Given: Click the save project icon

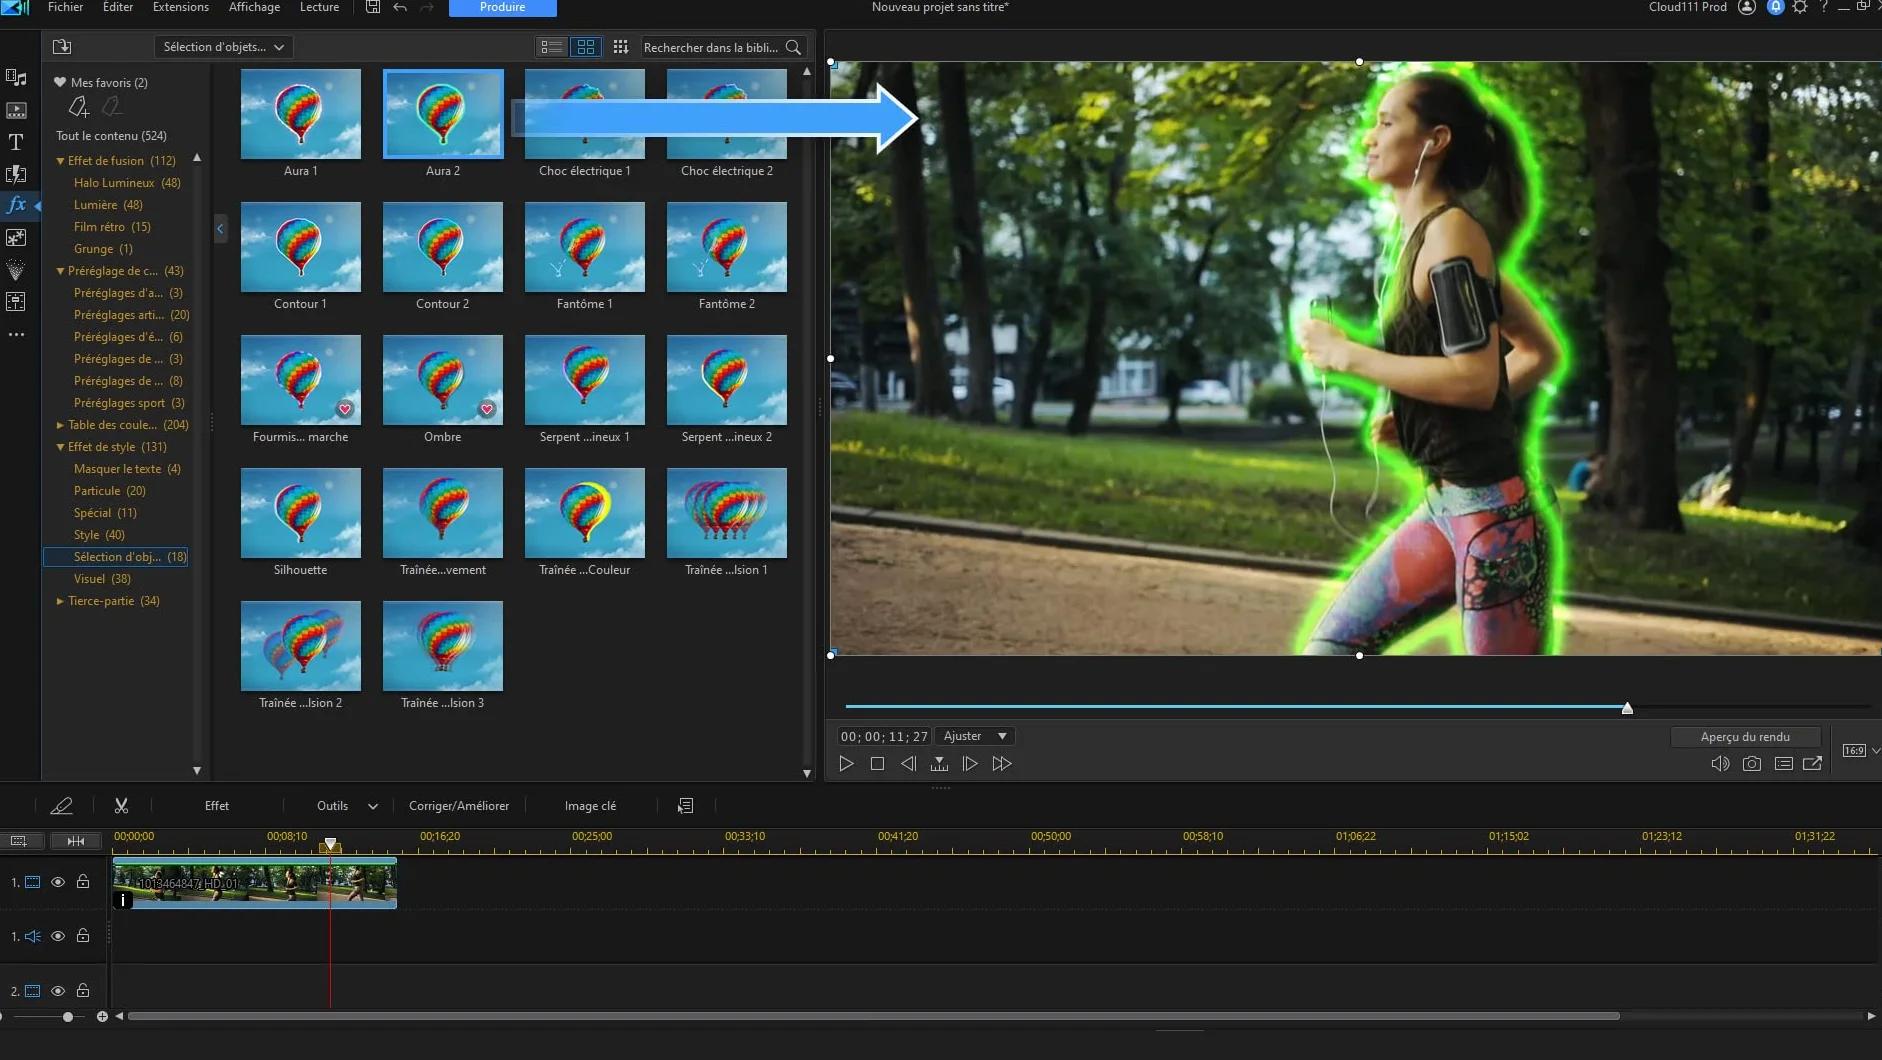Looking at the screenshot, I should pos(372,7).
